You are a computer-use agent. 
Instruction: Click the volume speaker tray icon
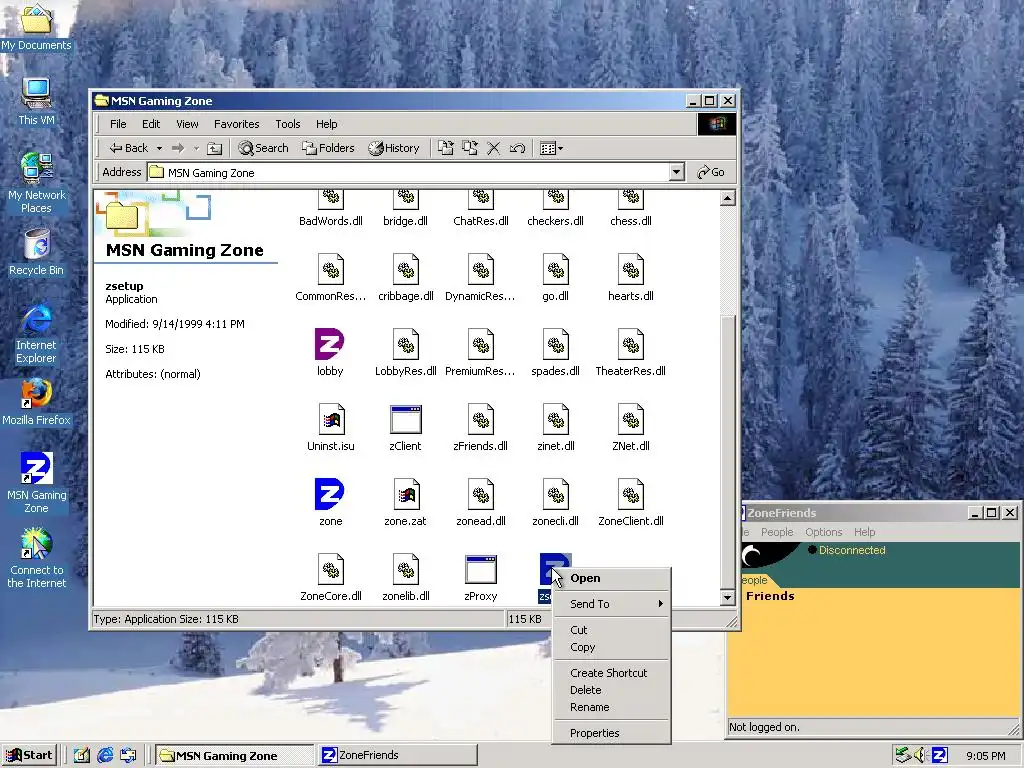tap(920, 755)
